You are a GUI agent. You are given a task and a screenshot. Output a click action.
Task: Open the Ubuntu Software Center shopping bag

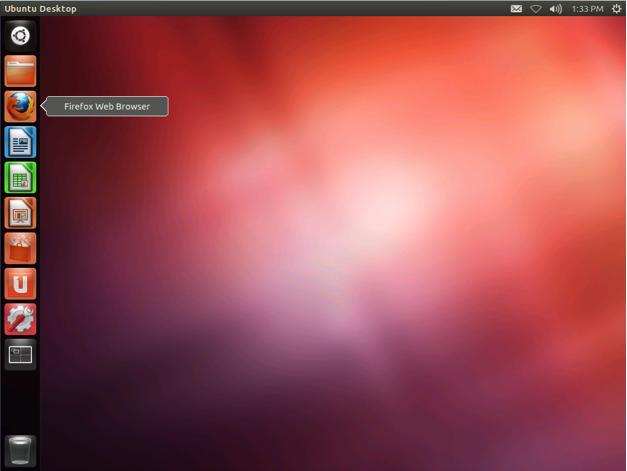pyautogui.click(x=20, y=248)
